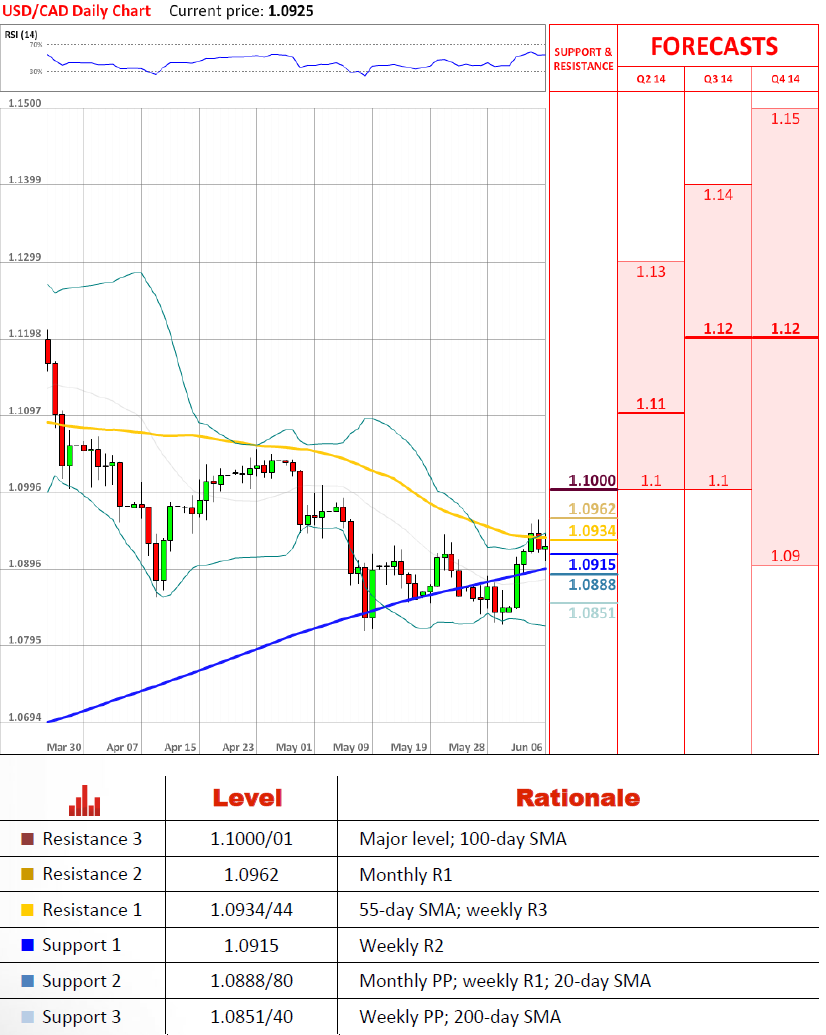Screen dimensions: 826x1035
Task: Click the Support 3 light-blue color swatch
Action: (27, 1017)
